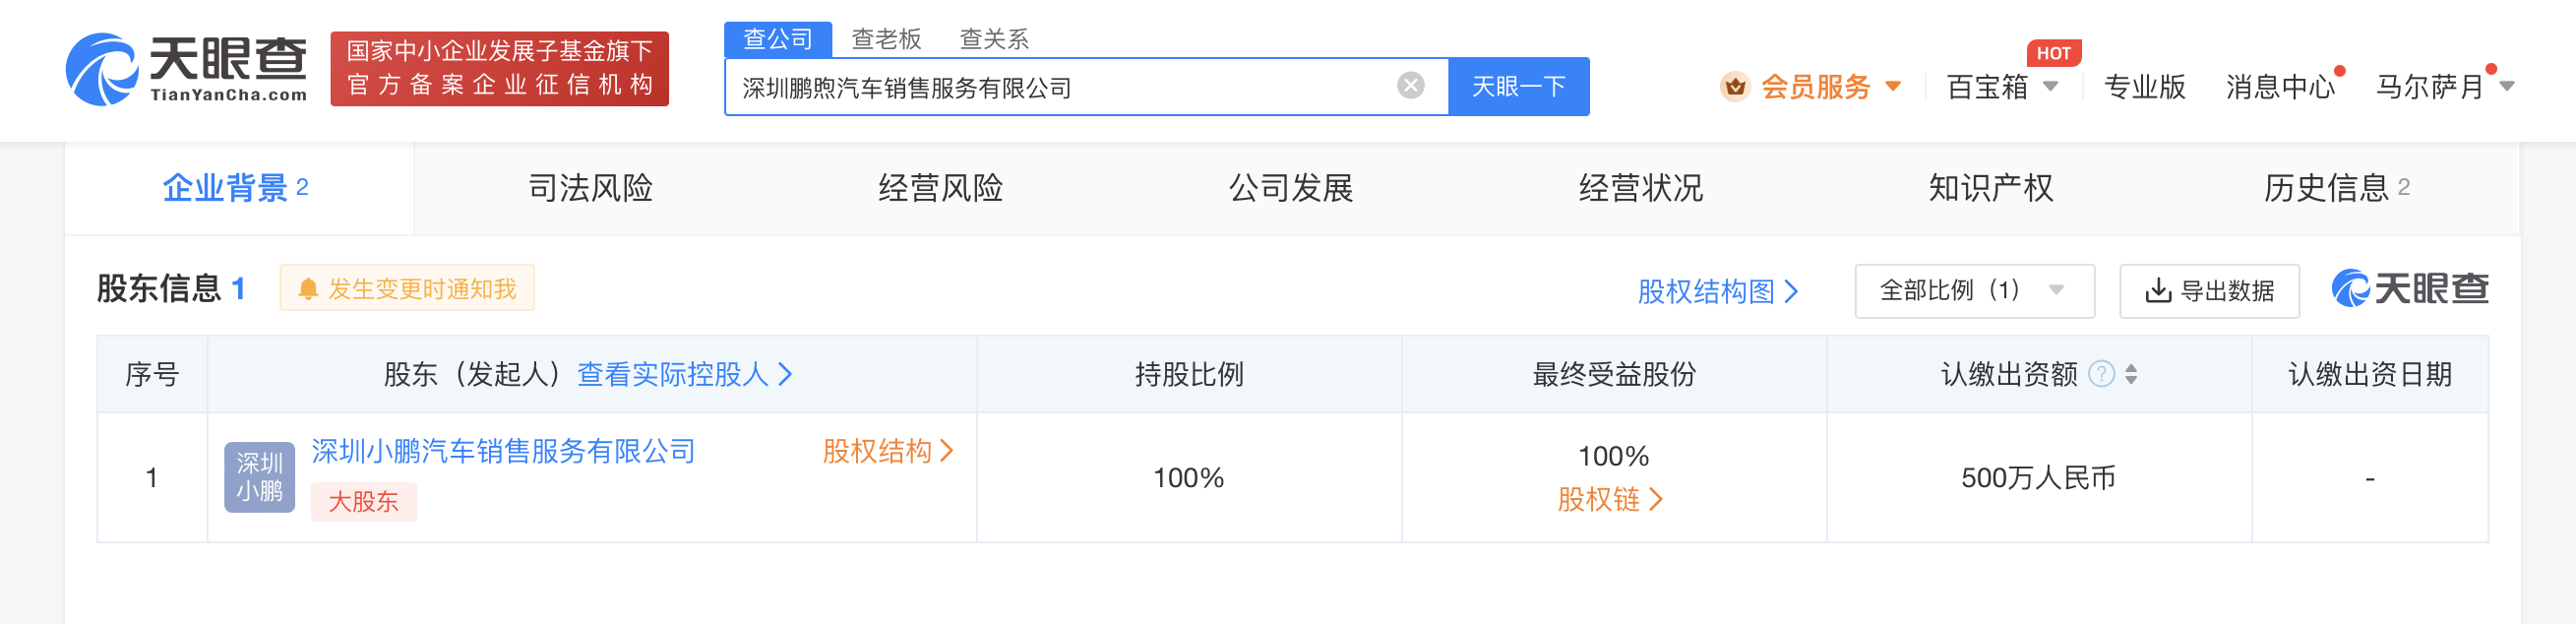Click the 股东信息 section title
Image resolution: width=2576 pixels, height=624 pixels.
[159, 288]
